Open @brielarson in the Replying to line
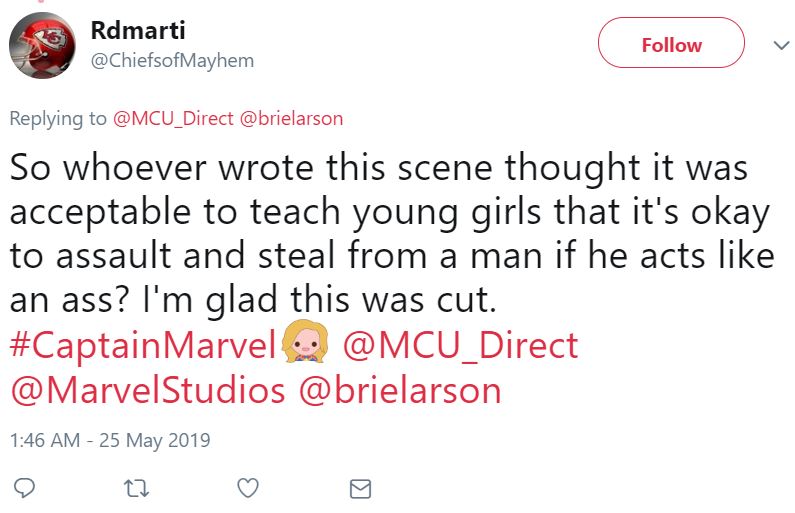The width and height of the screenshot is (795, 513). click(292, 118)
